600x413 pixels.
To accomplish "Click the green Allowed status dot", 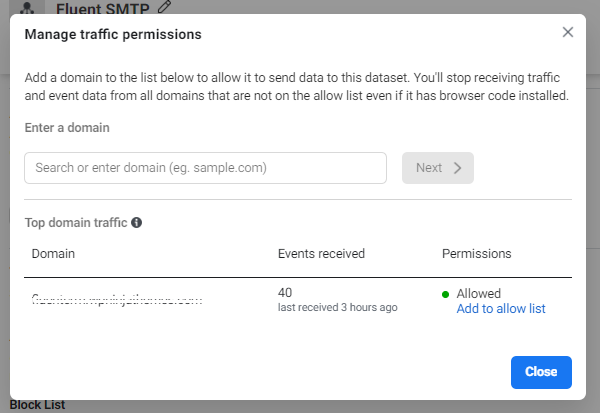I will click(446, 294).
